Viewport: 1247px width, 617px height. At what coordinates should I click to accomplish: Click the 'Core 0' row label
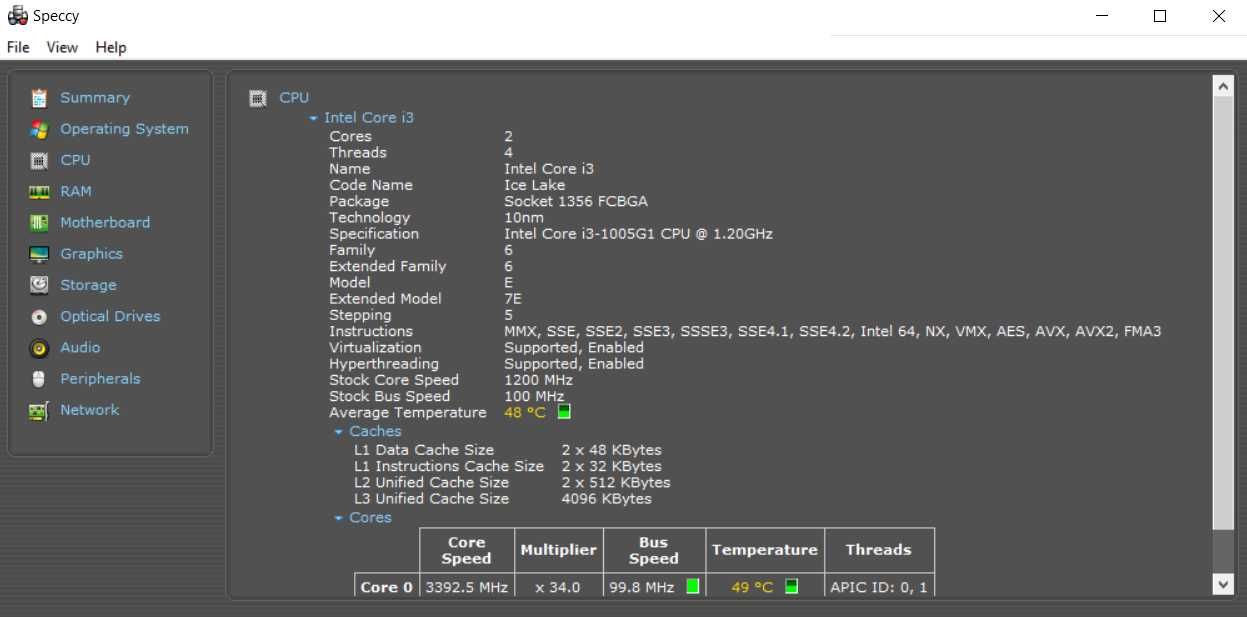(386, 587)
